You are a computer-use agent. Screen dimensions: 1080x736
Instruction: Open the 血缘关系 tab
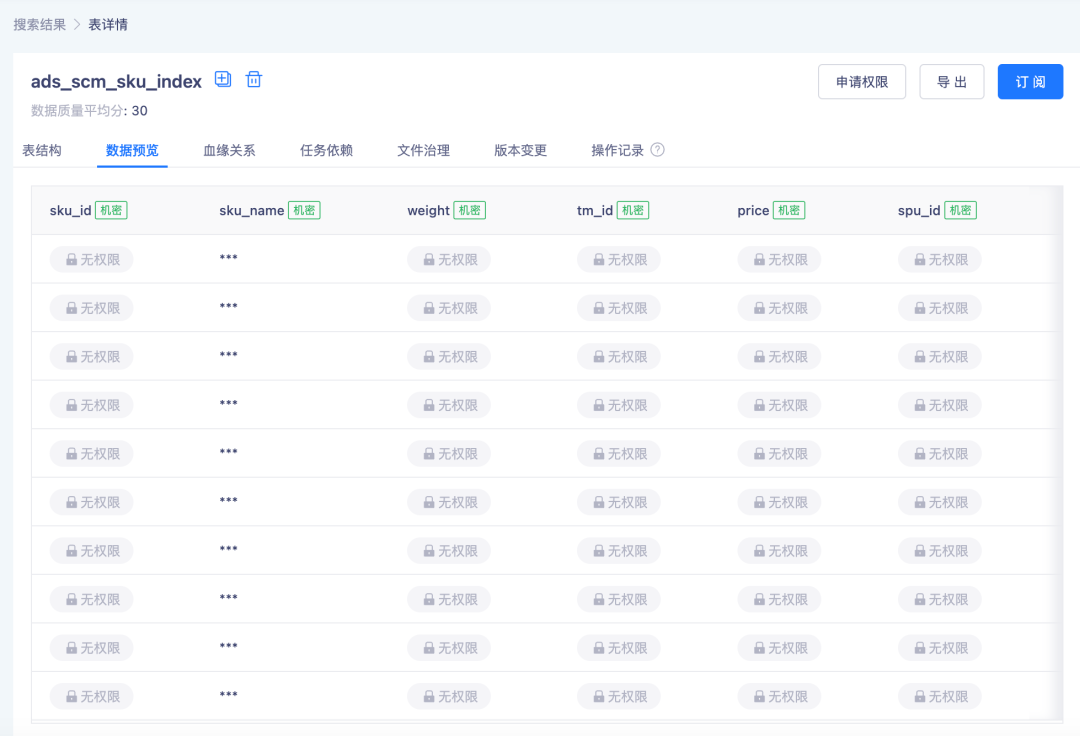pos(229,151)
